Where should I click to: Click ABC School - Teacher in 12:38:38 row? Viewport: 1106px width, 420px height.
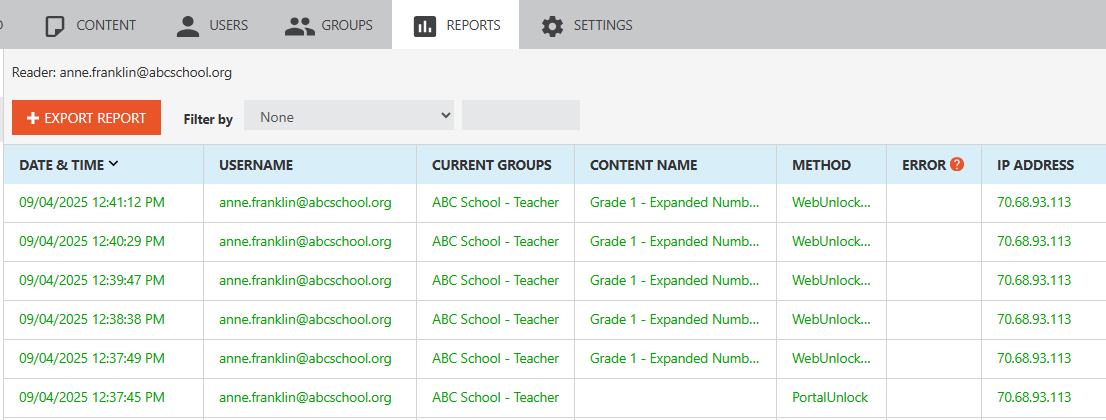point(495,319)
